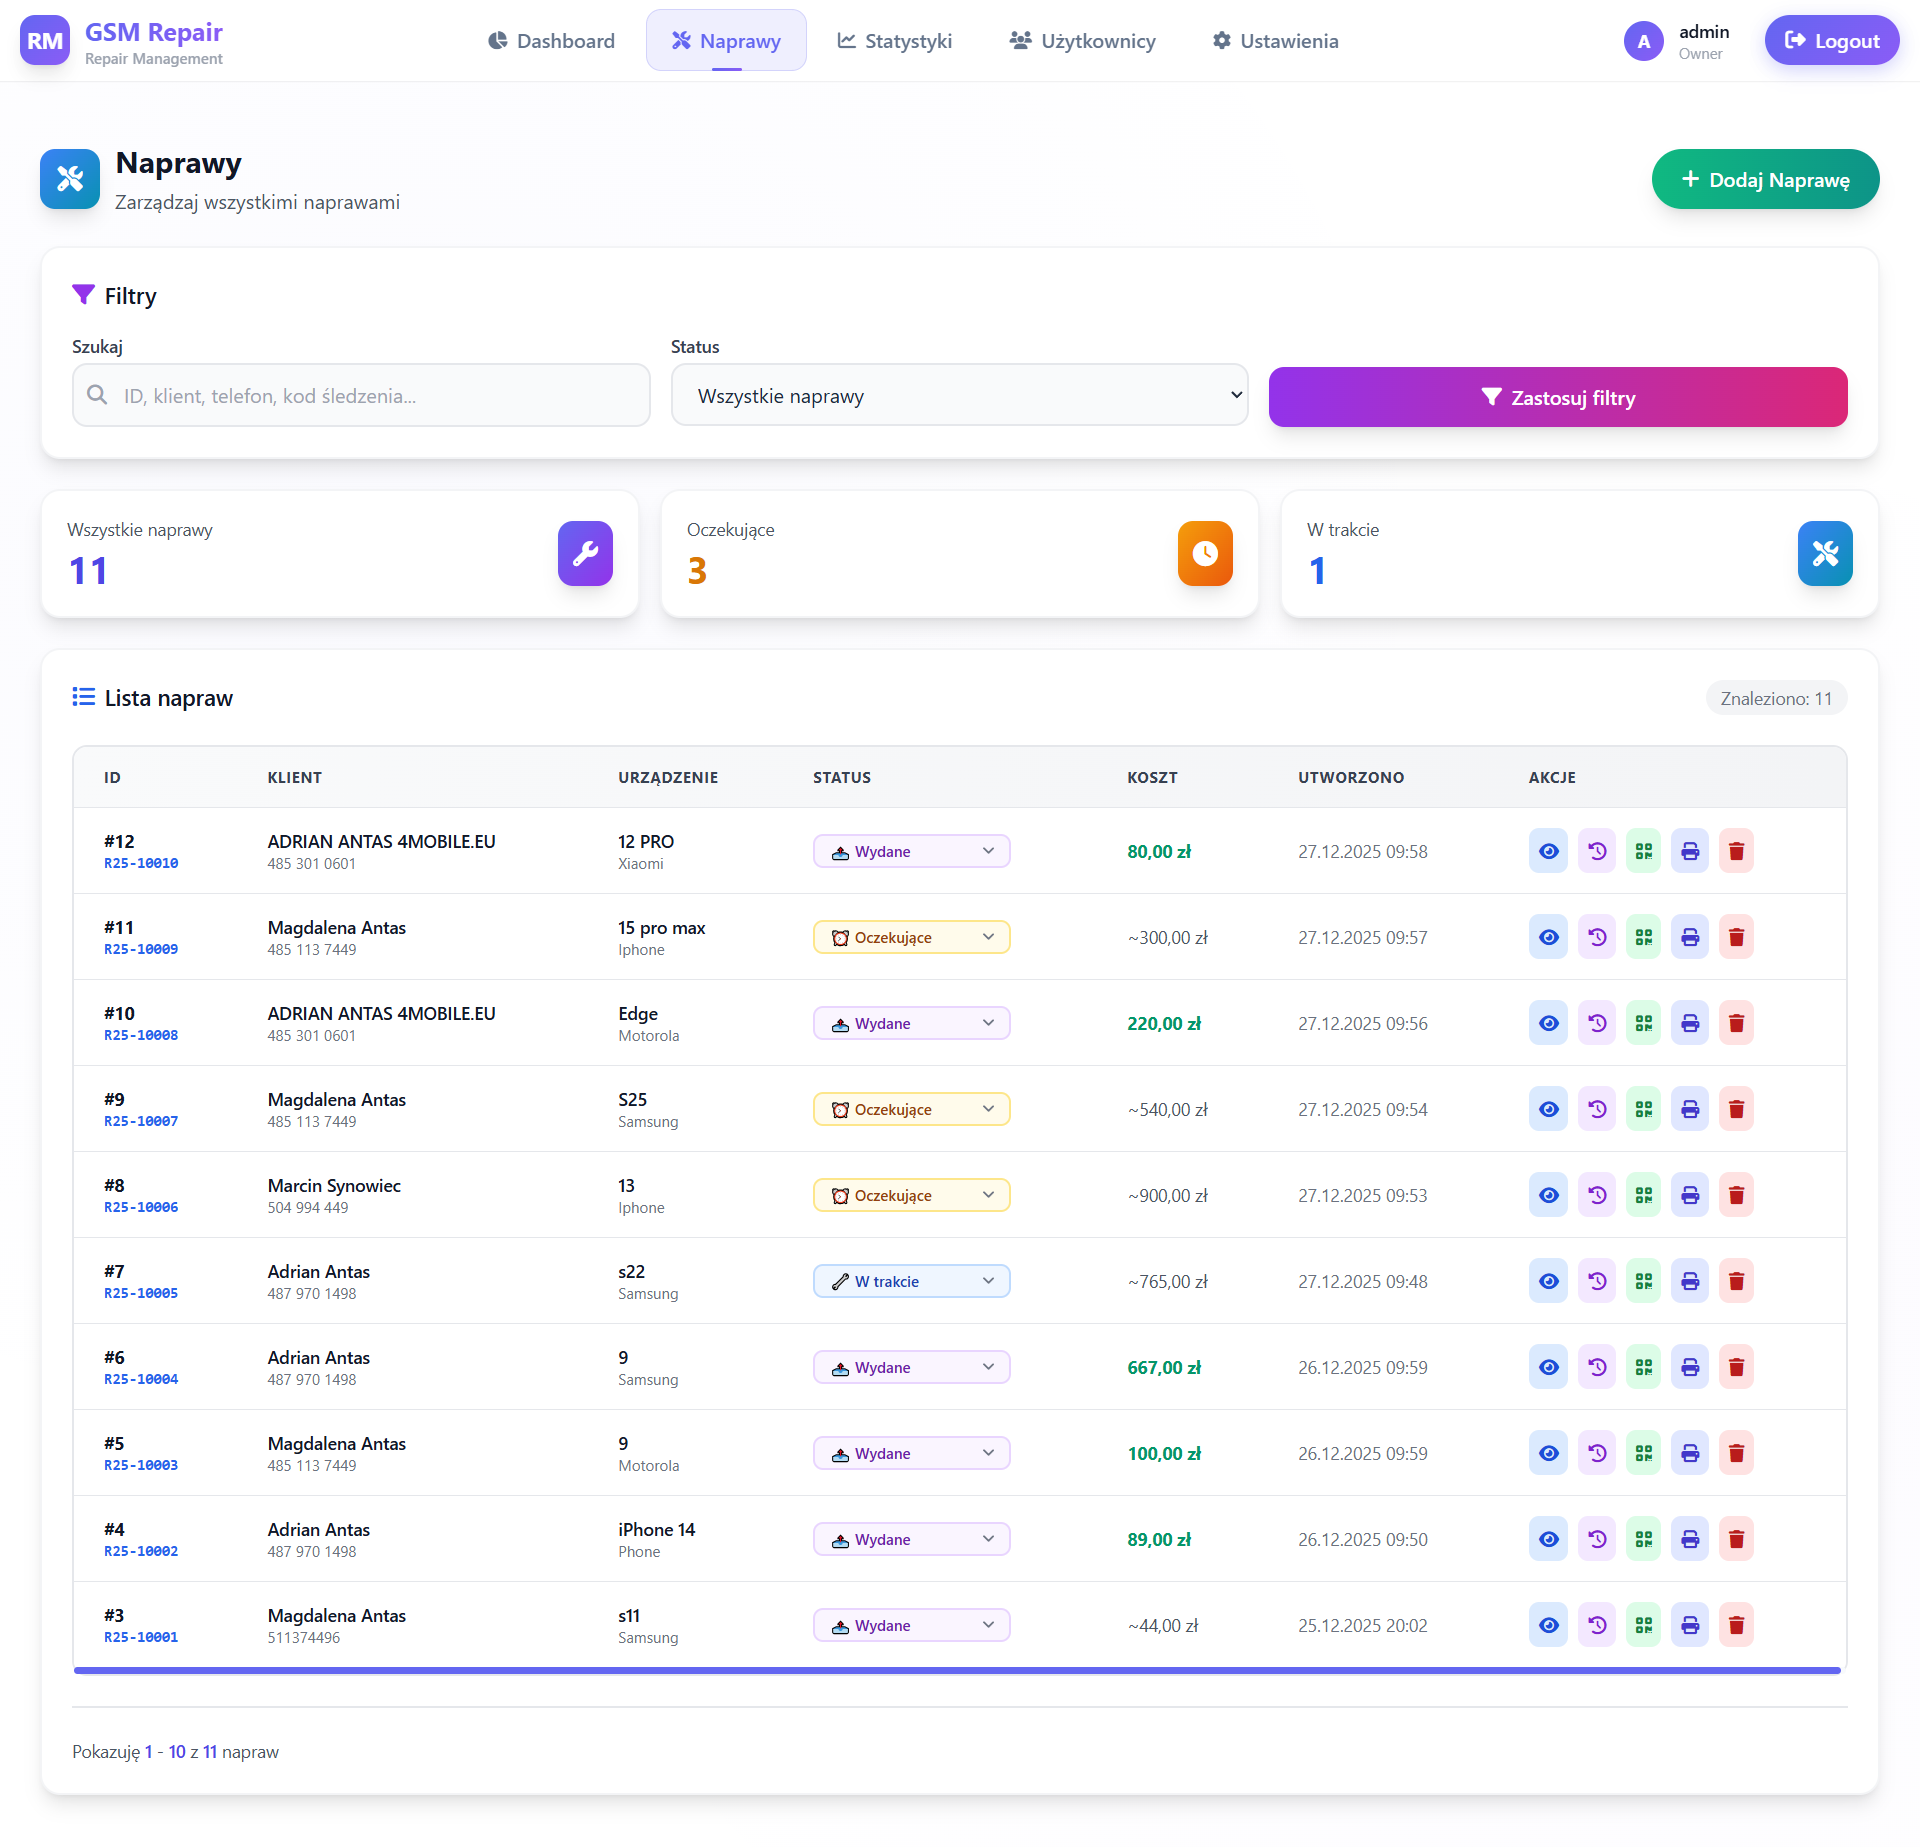Open the Ustawienia navigation tab
The image size is (1920, 1847).
tap(1275, 41)
